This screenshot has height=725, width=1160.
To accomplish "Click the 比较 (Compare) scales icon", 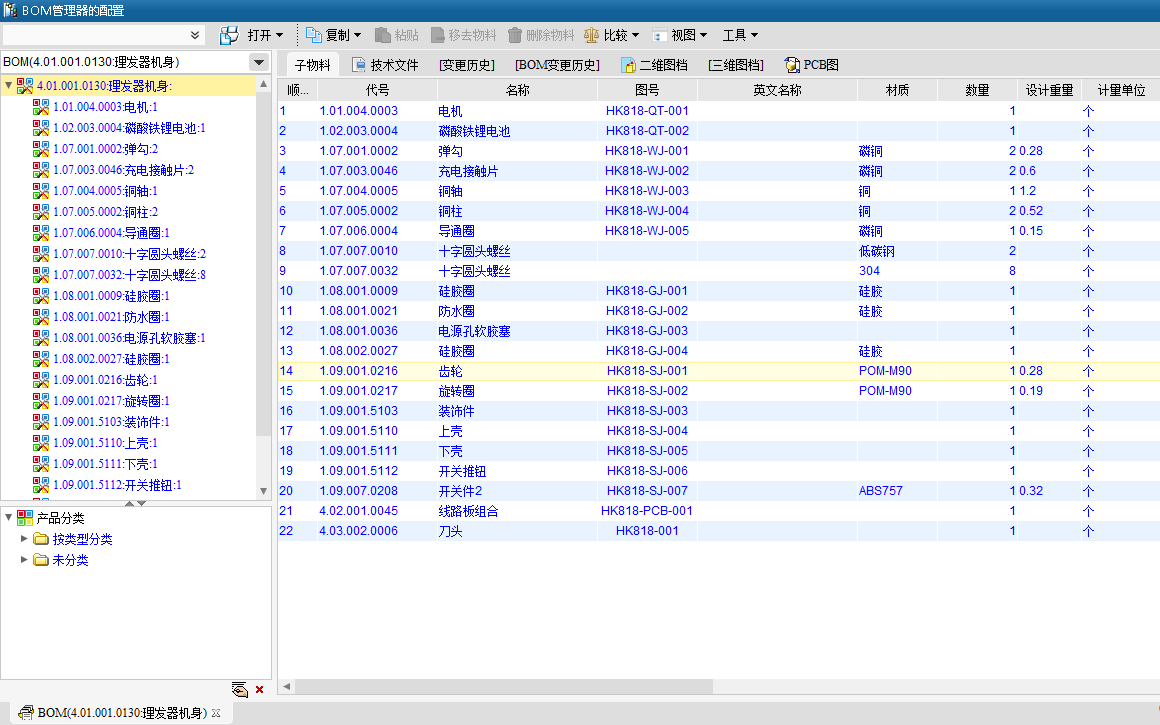I will 592,35.
